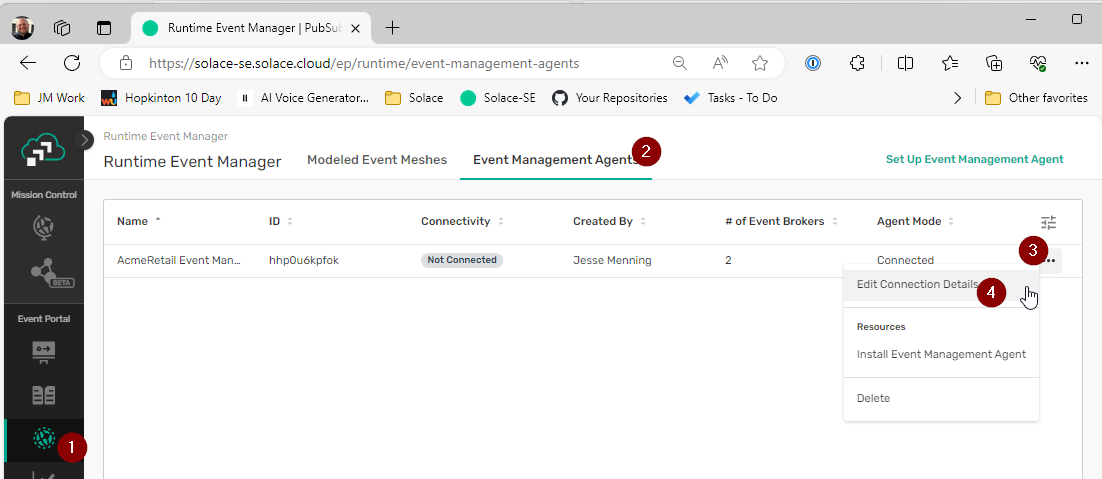This screenshot has width=1102, height=479.
Task: Open the Solace-SE bookmark
Action: [x=498, y=98]
